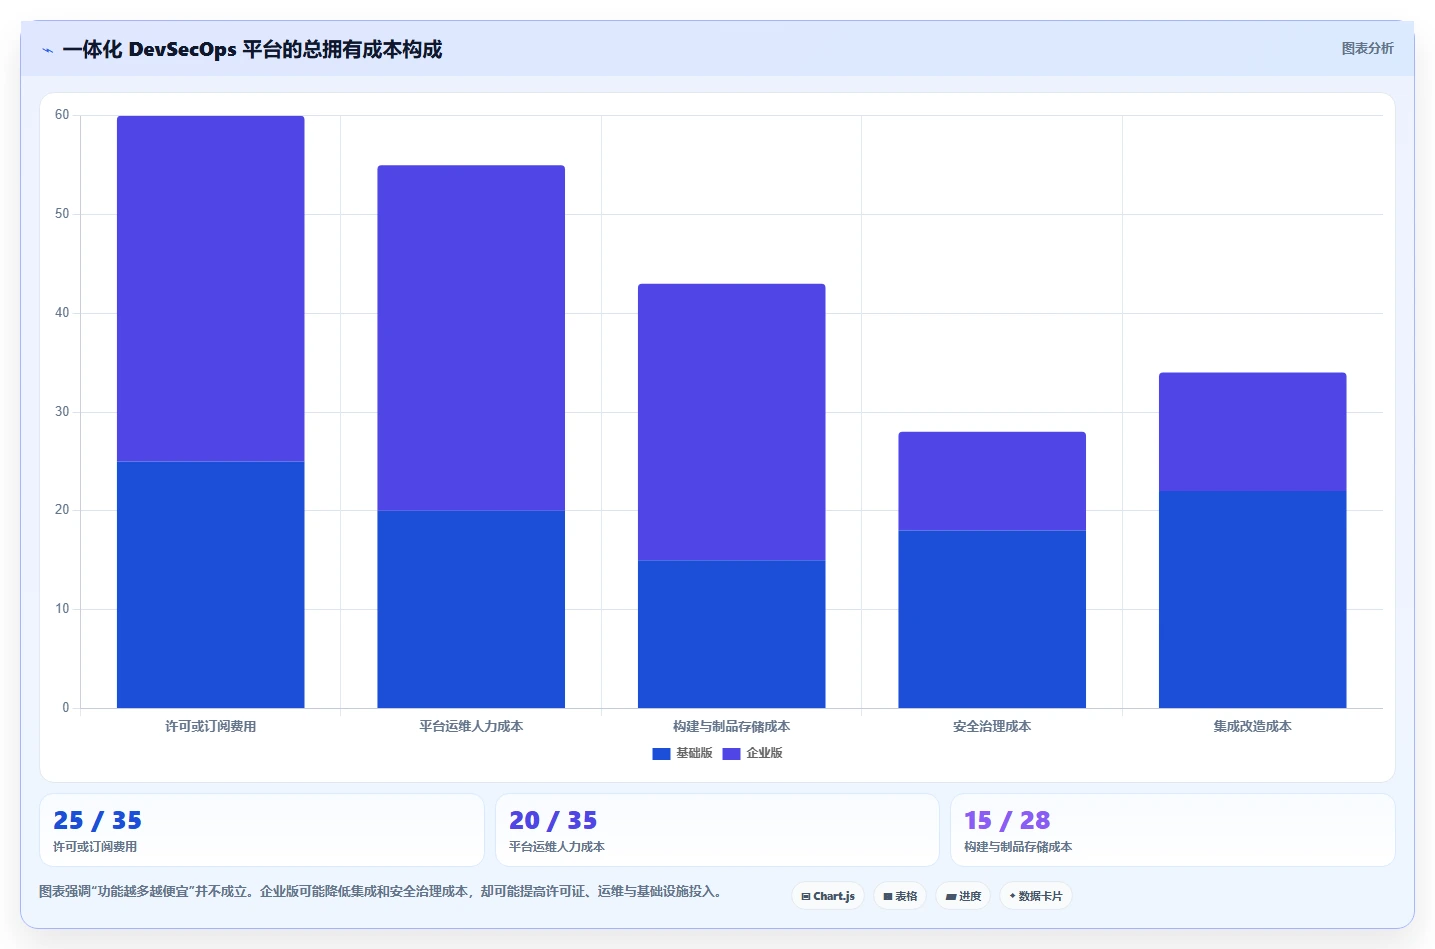This screenshot has height=949, width=1435.
Task: Click the purple 企业版 segment of 安全治理成本 bar
Action: [992, 481]
